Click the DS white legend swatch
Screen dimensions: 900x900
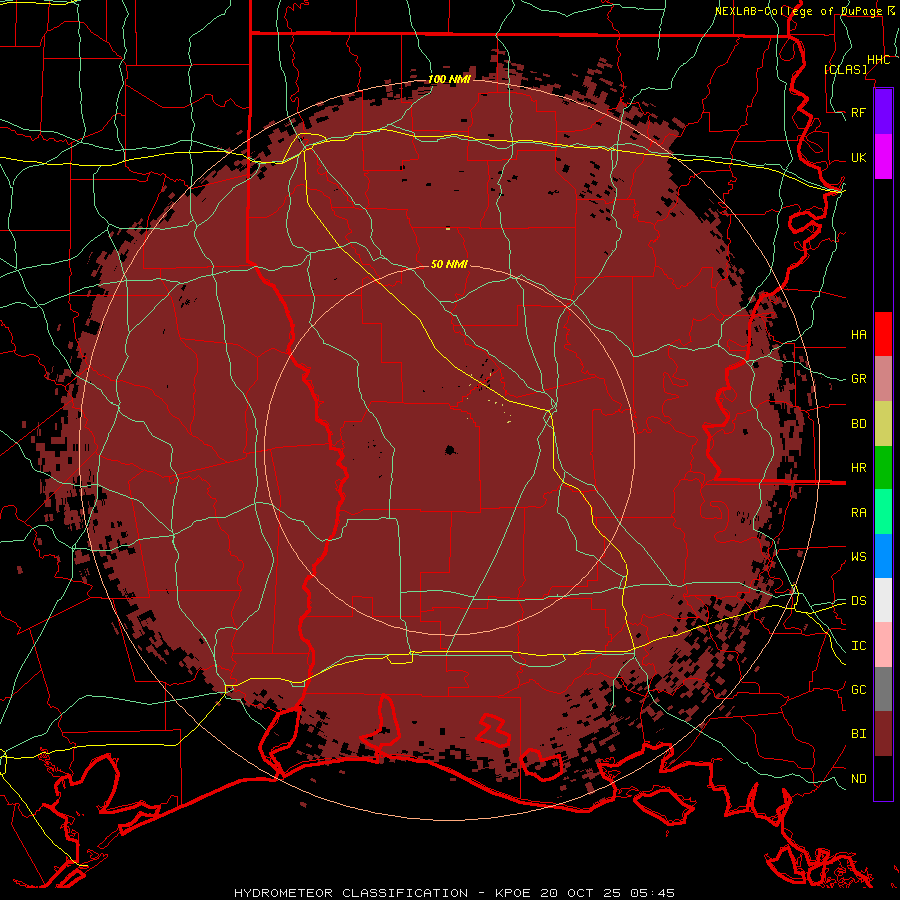[x=883, y=600]
